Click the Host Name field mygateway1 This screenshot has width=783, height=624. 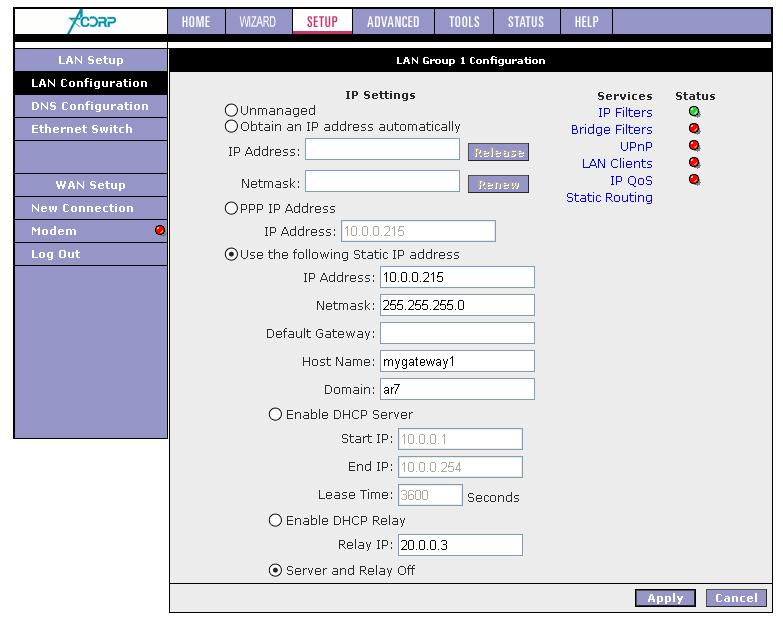pos(457,361)
